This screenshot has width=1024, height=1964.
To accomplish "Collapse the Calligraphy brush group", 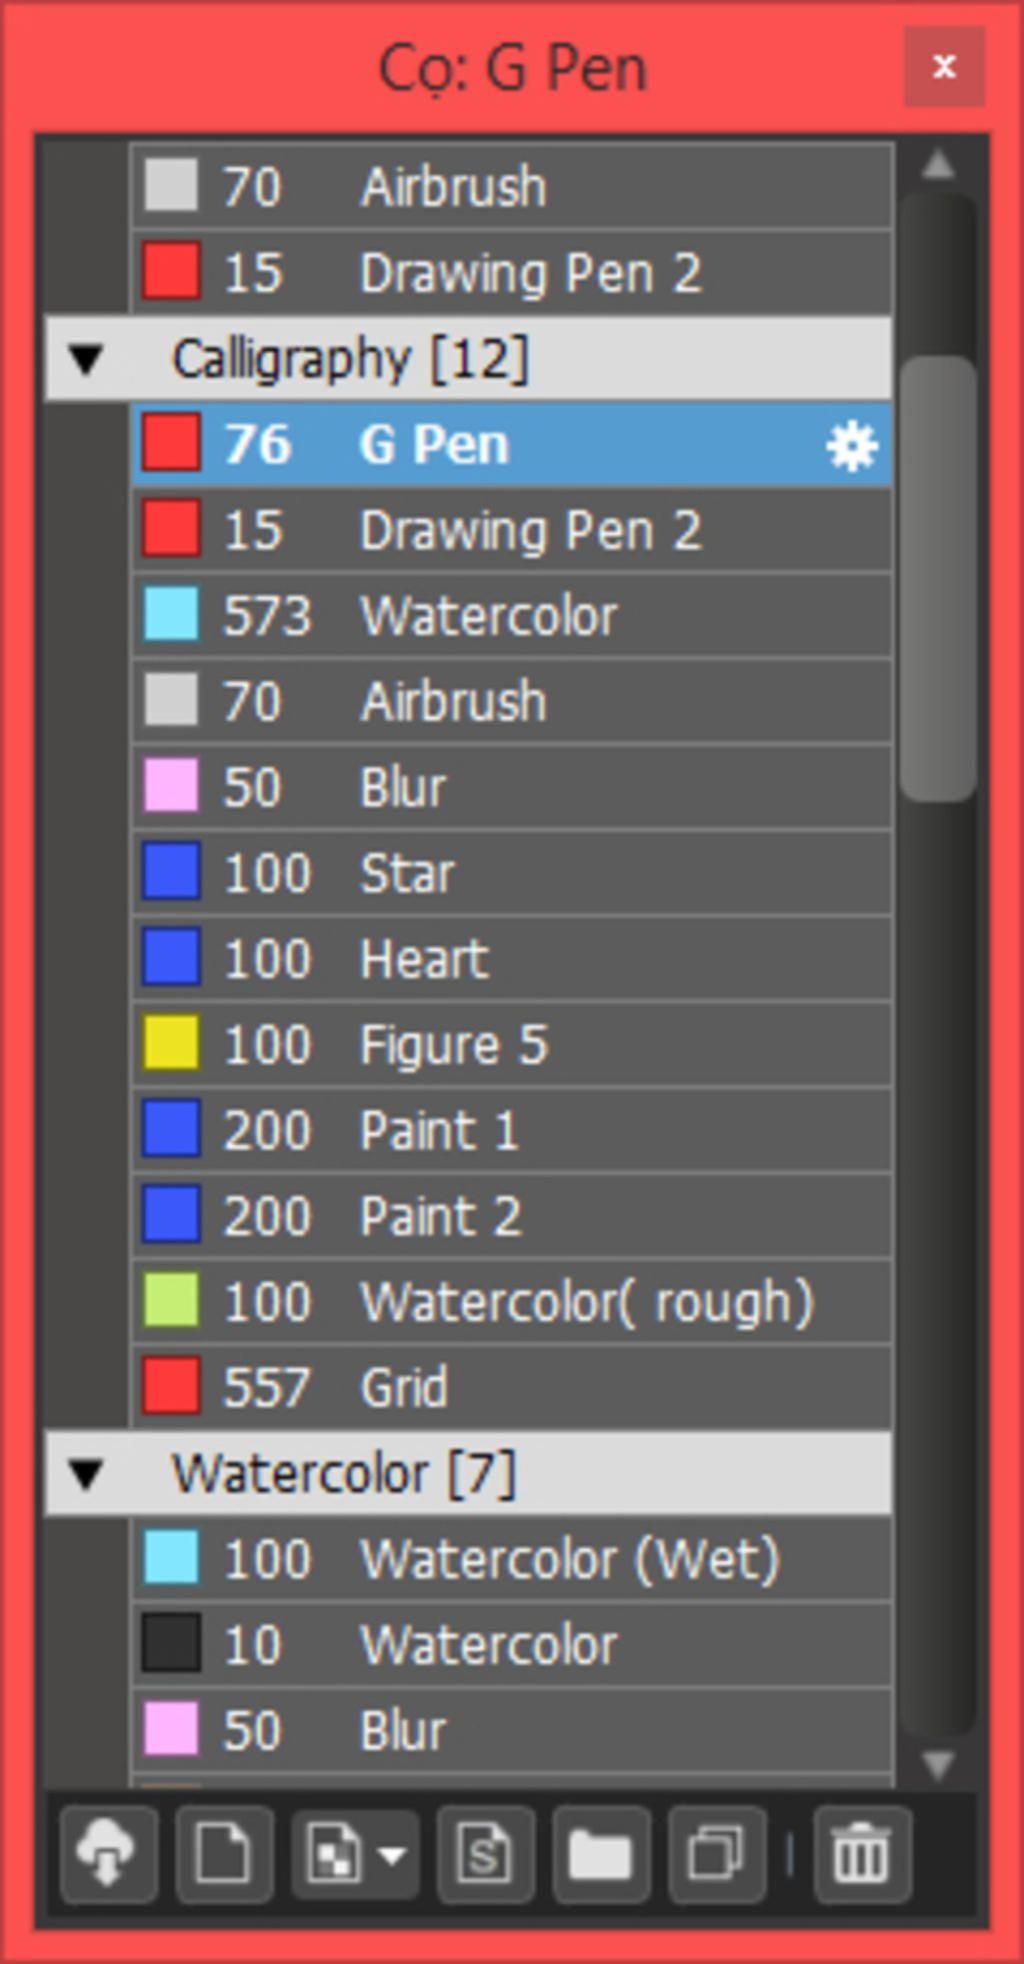I will 87,359.
